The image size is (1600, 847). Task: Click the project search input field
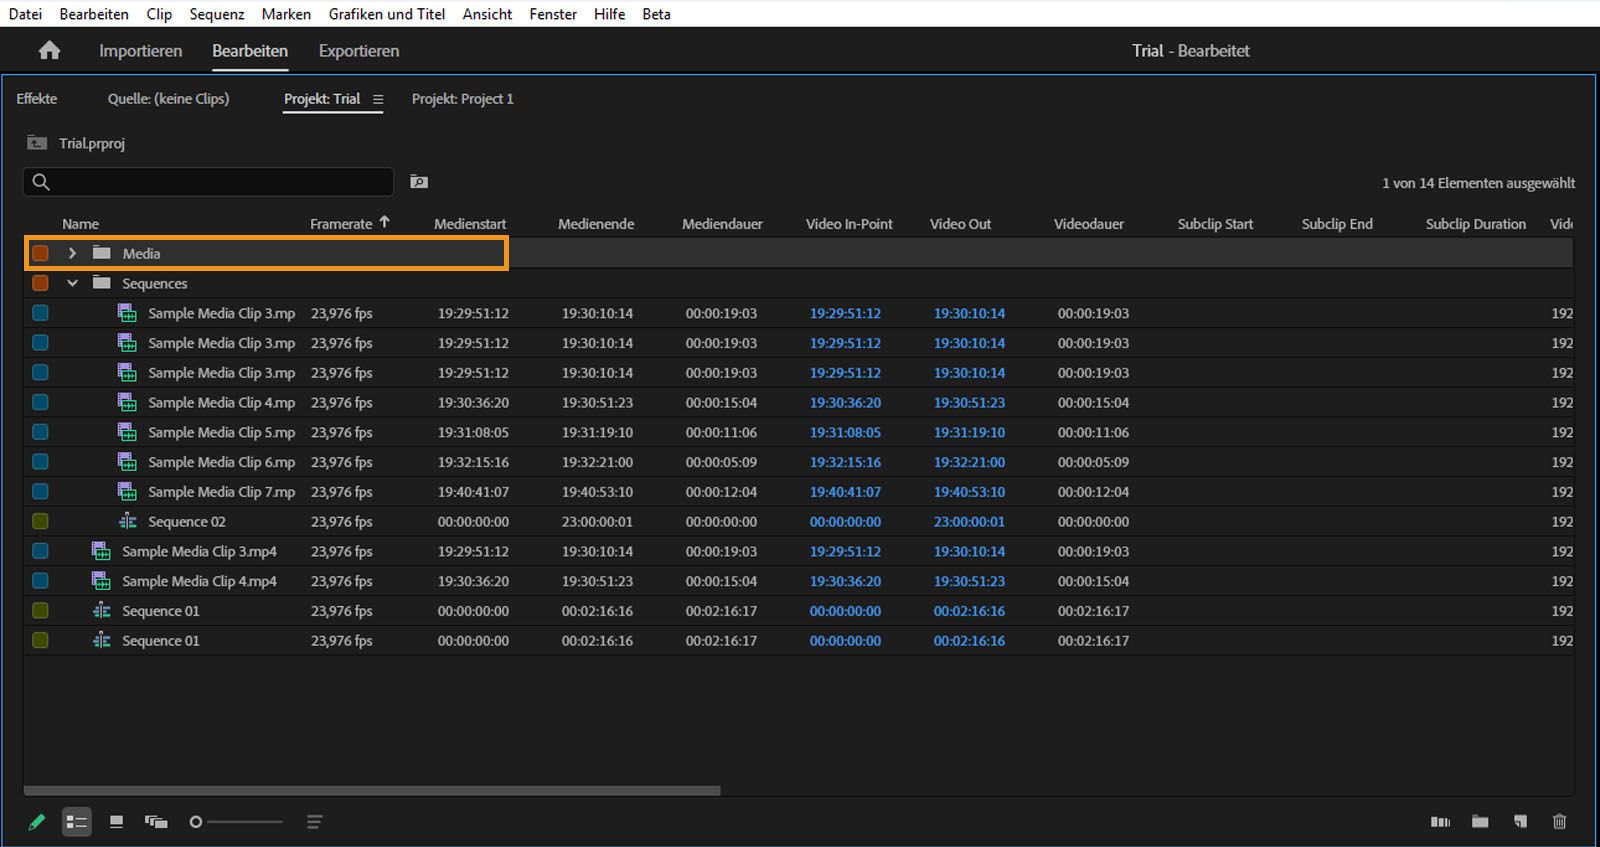tap(215, 182)
